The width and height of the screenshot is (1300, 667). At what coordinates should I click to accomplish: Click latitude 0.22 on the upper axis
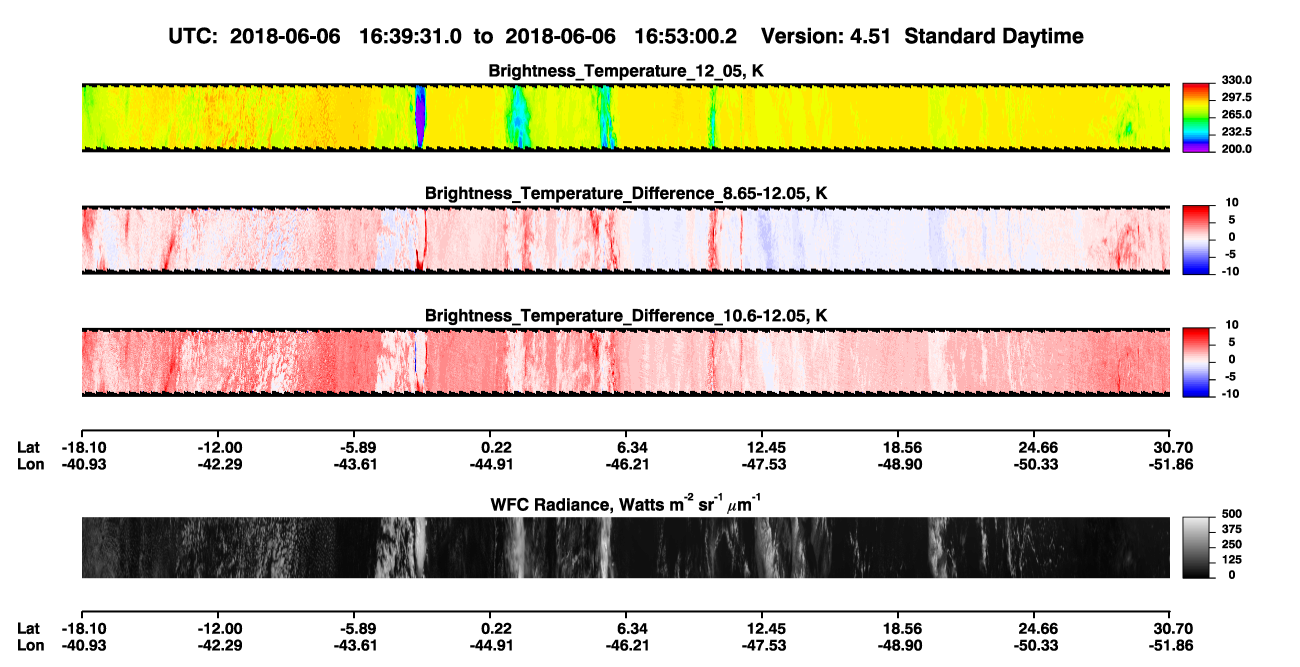pos(495,447)
